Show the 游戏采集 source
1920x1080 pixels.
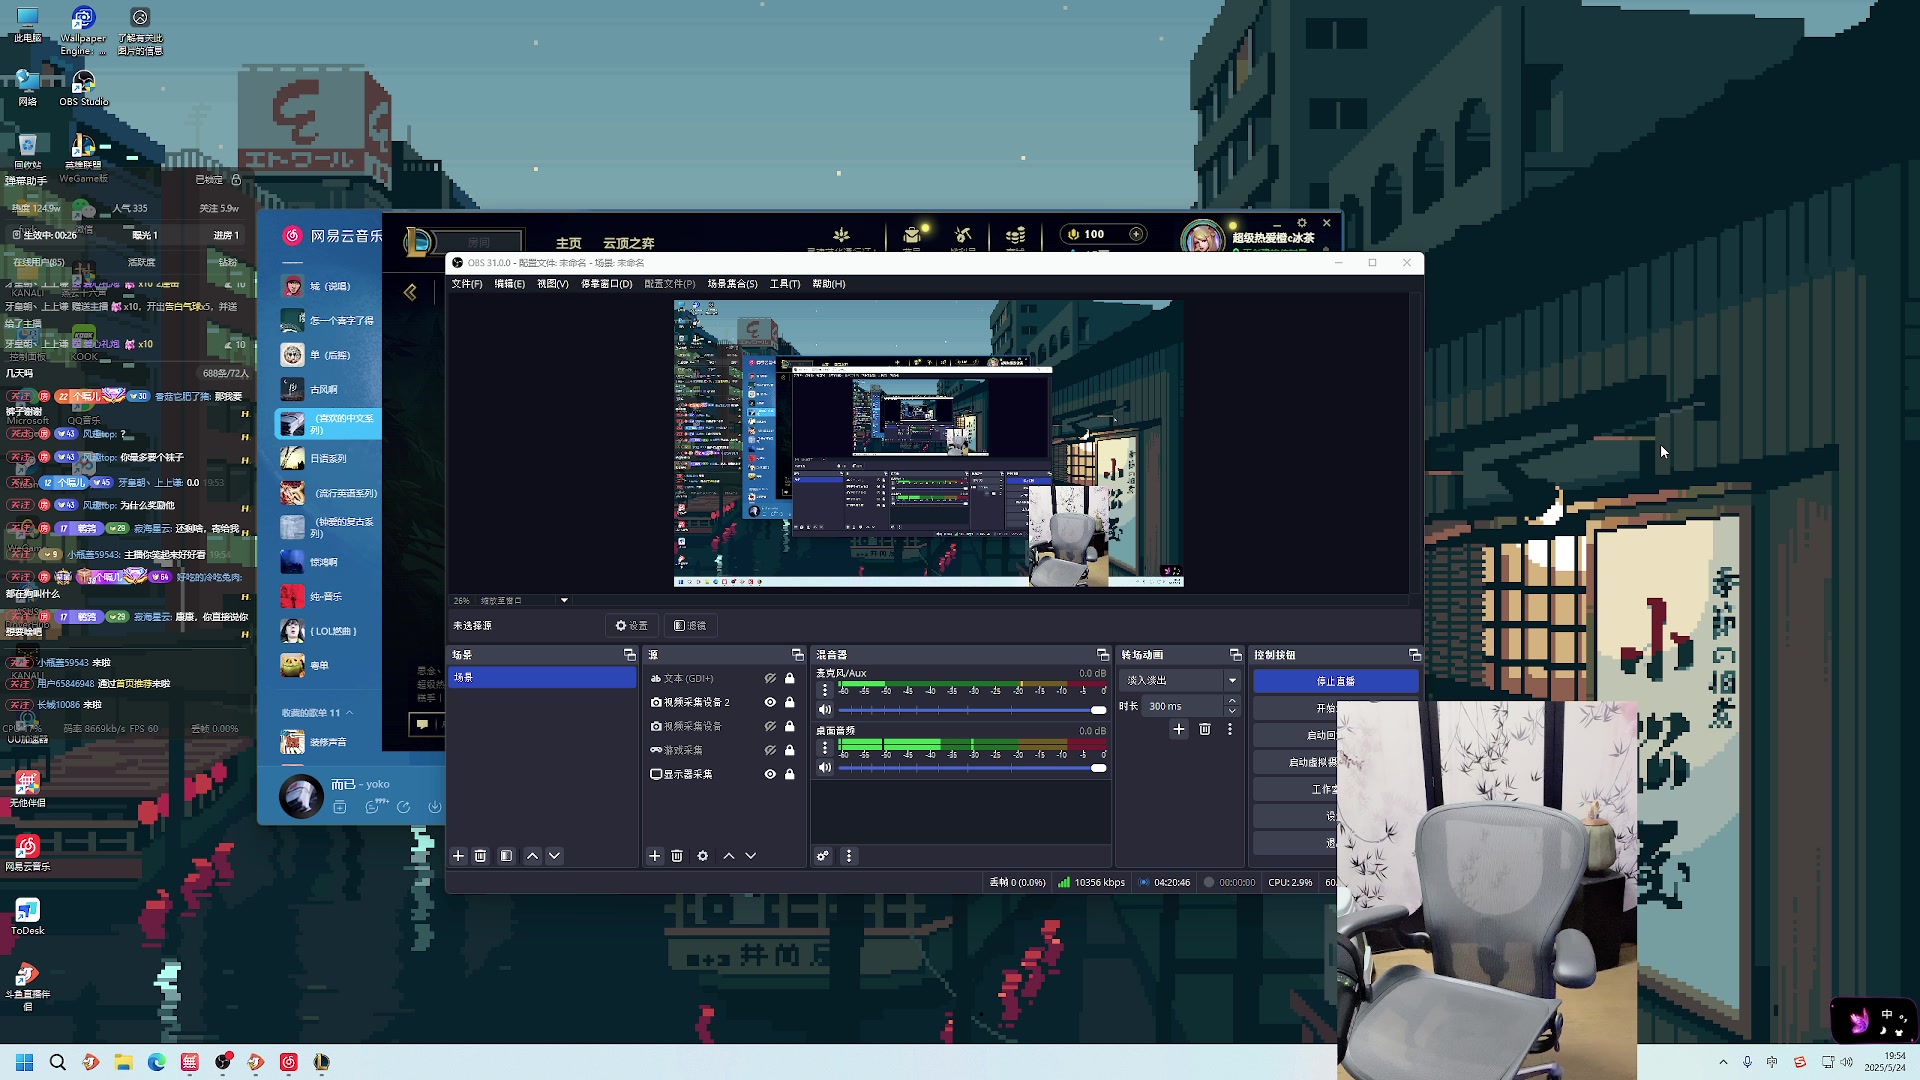[770, 750]
